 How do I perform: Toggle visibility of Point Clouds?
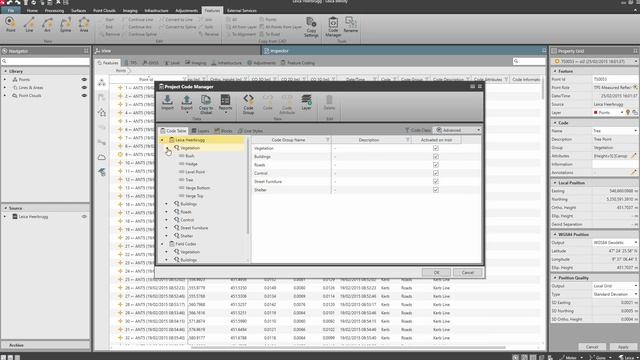[84, 96]
